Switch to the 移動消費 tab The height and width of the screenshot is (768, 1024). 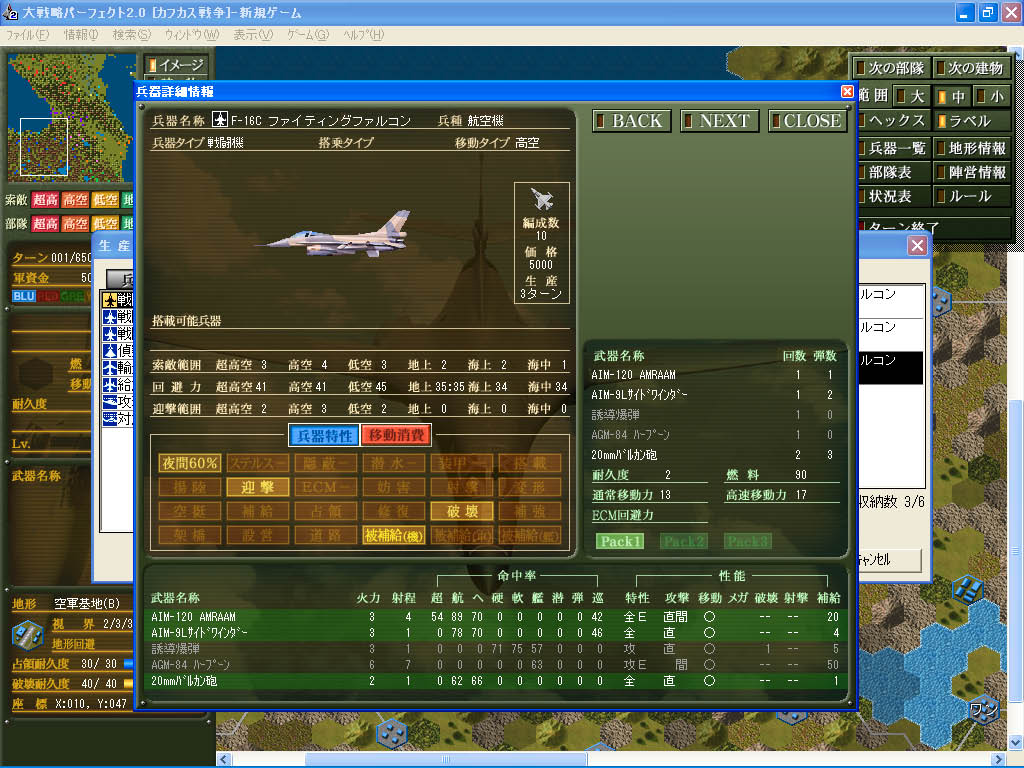point(396,436)
